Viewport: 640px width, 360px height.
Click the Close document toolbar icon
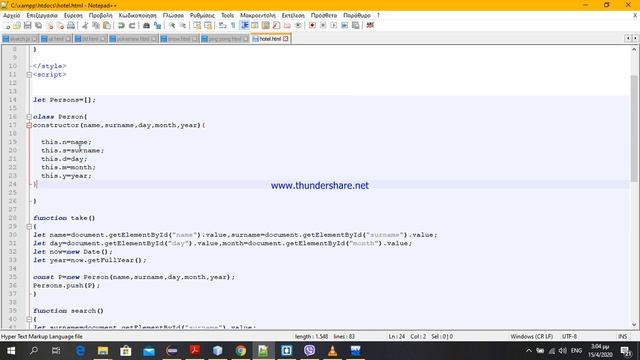pos(49,25)
